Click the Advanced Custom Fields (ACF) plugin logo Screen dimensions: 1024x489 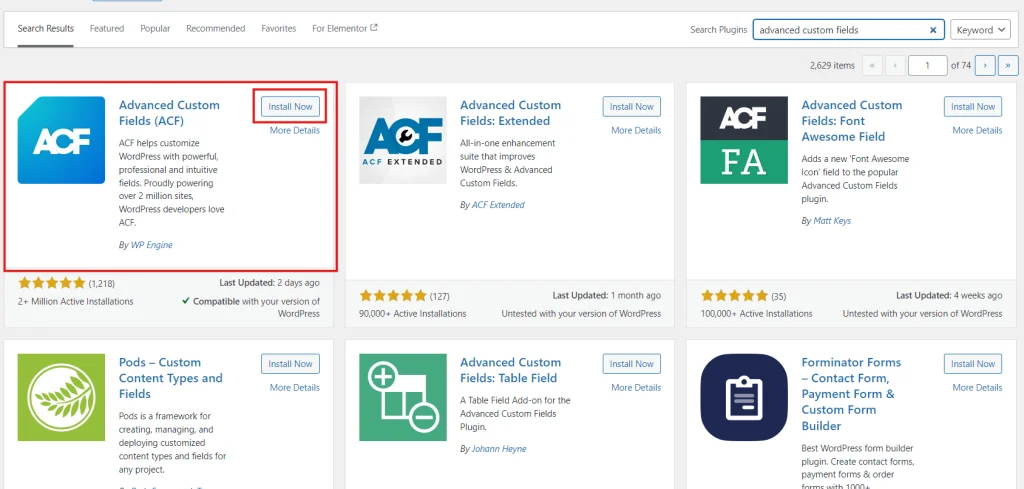[x=61, y=140]
